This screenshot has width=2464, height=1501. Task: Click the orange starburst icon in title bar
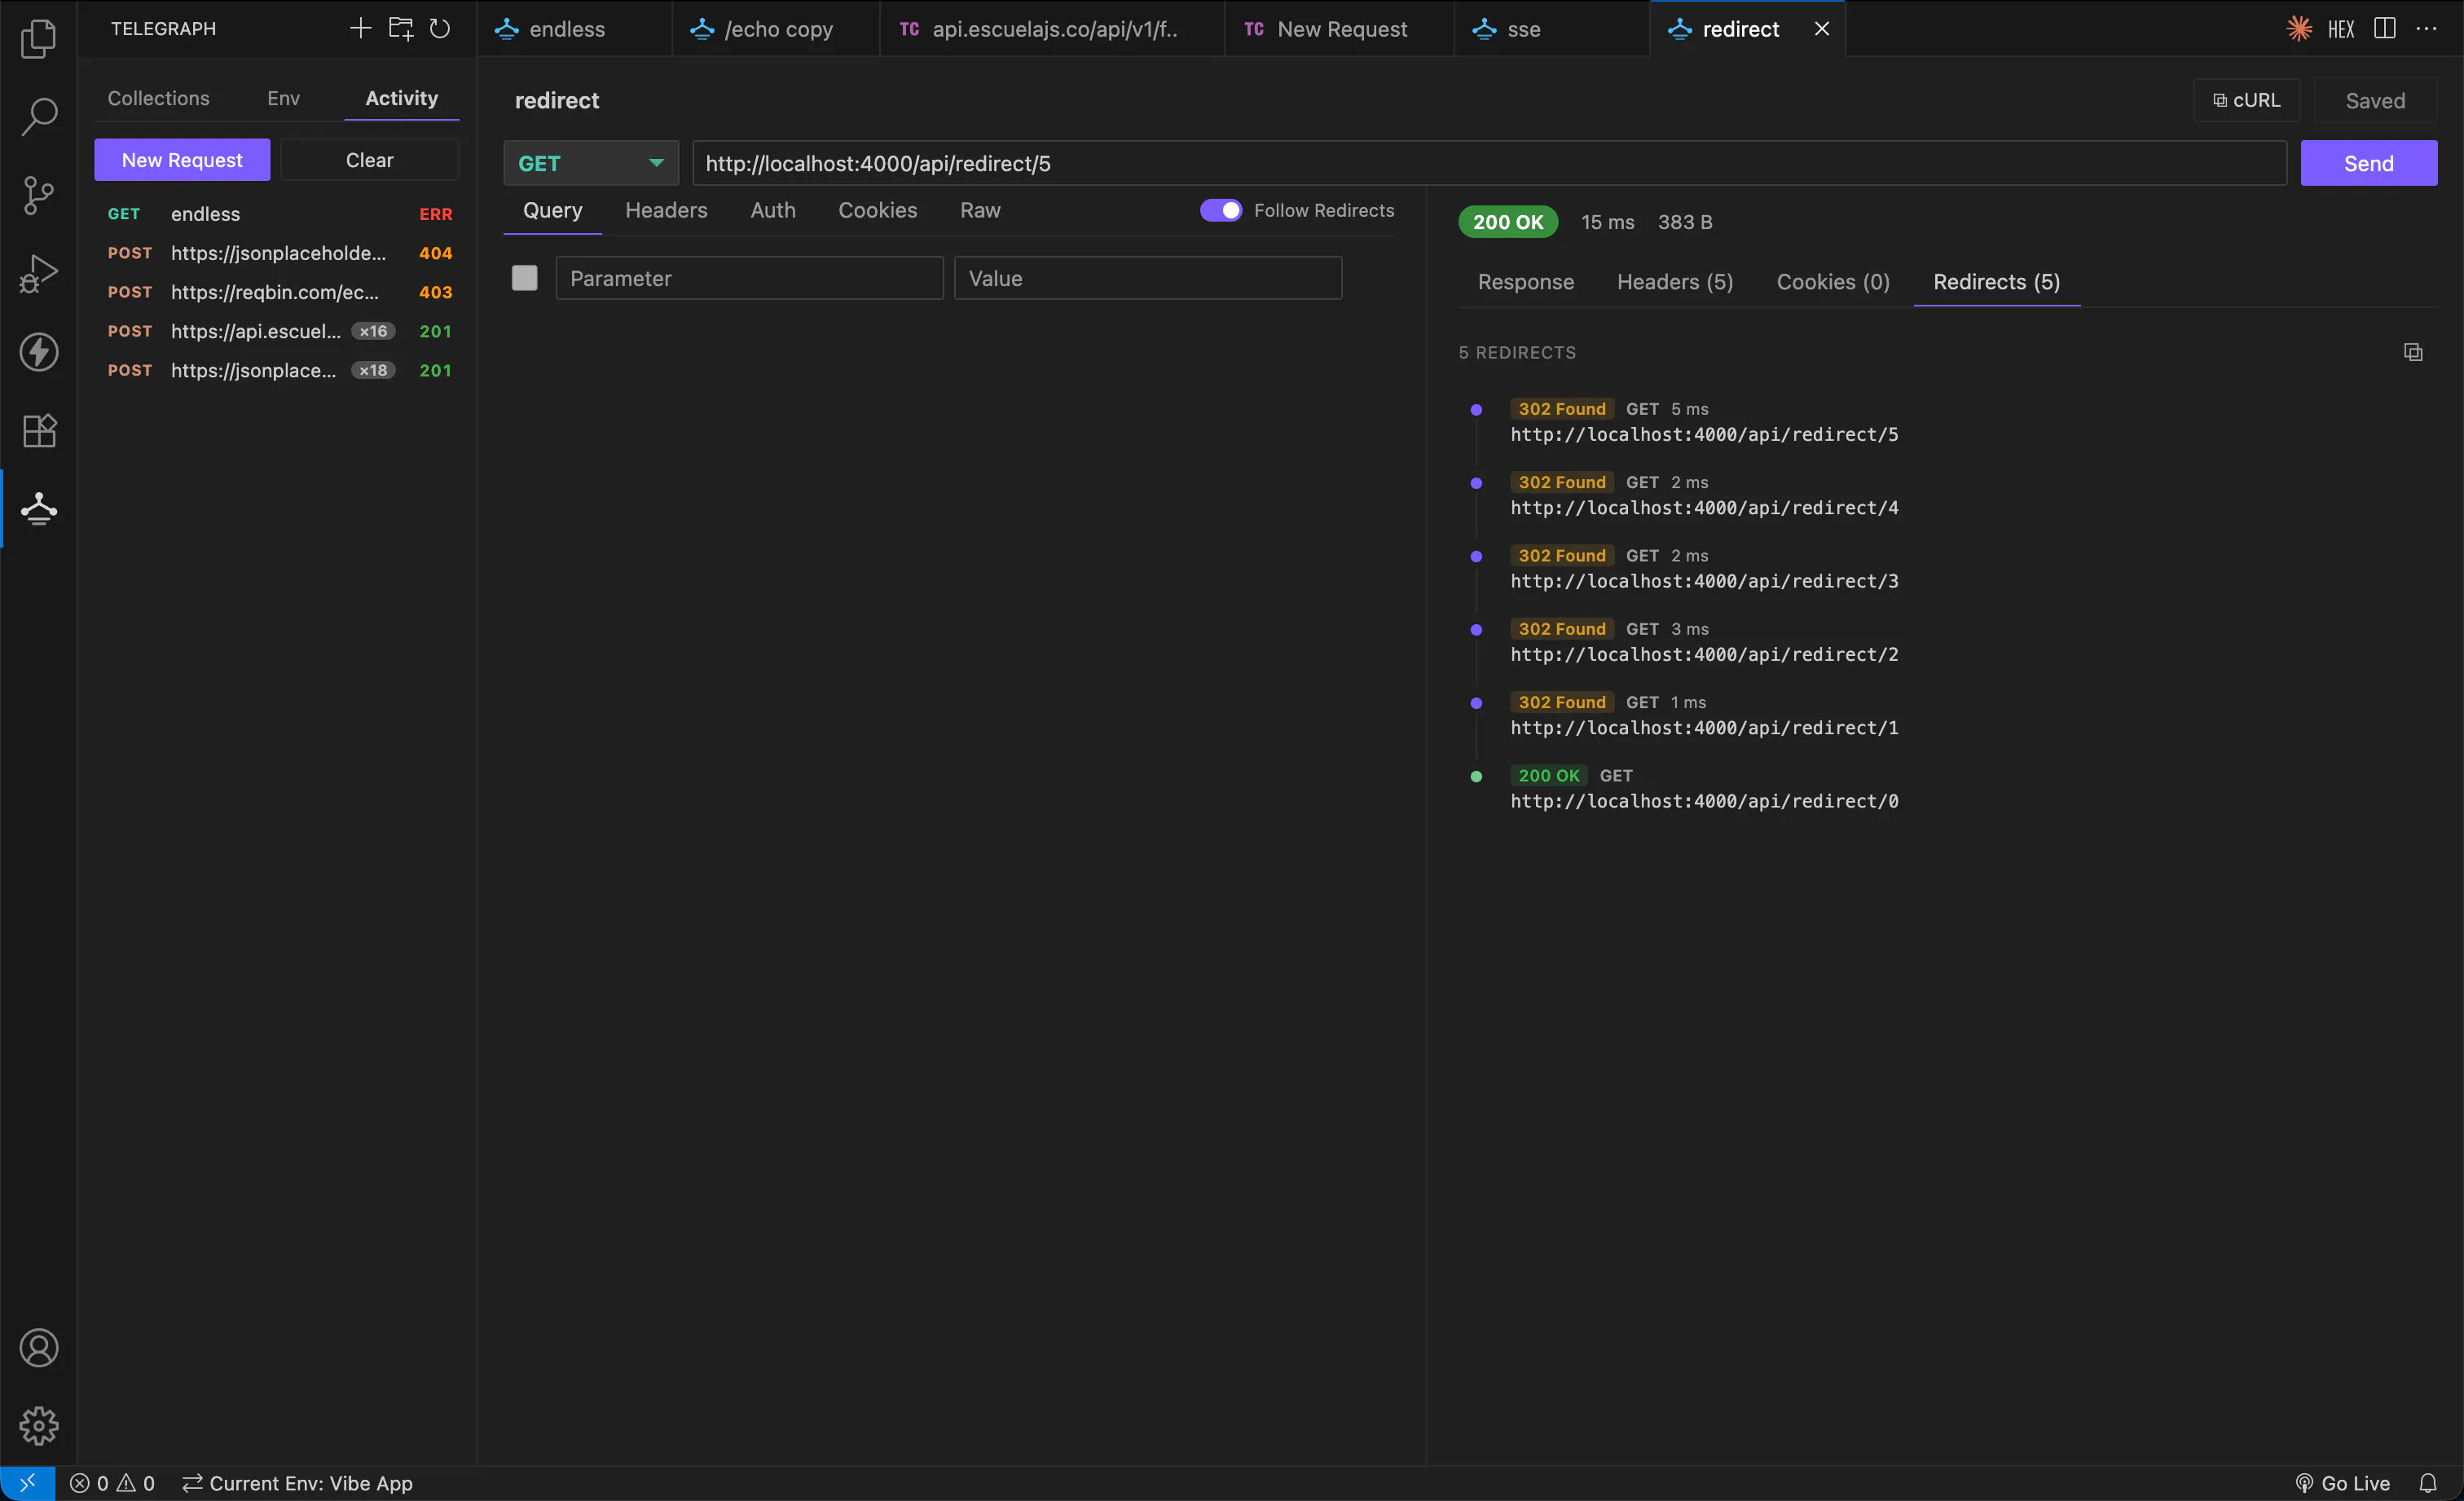coord(2299,29)
